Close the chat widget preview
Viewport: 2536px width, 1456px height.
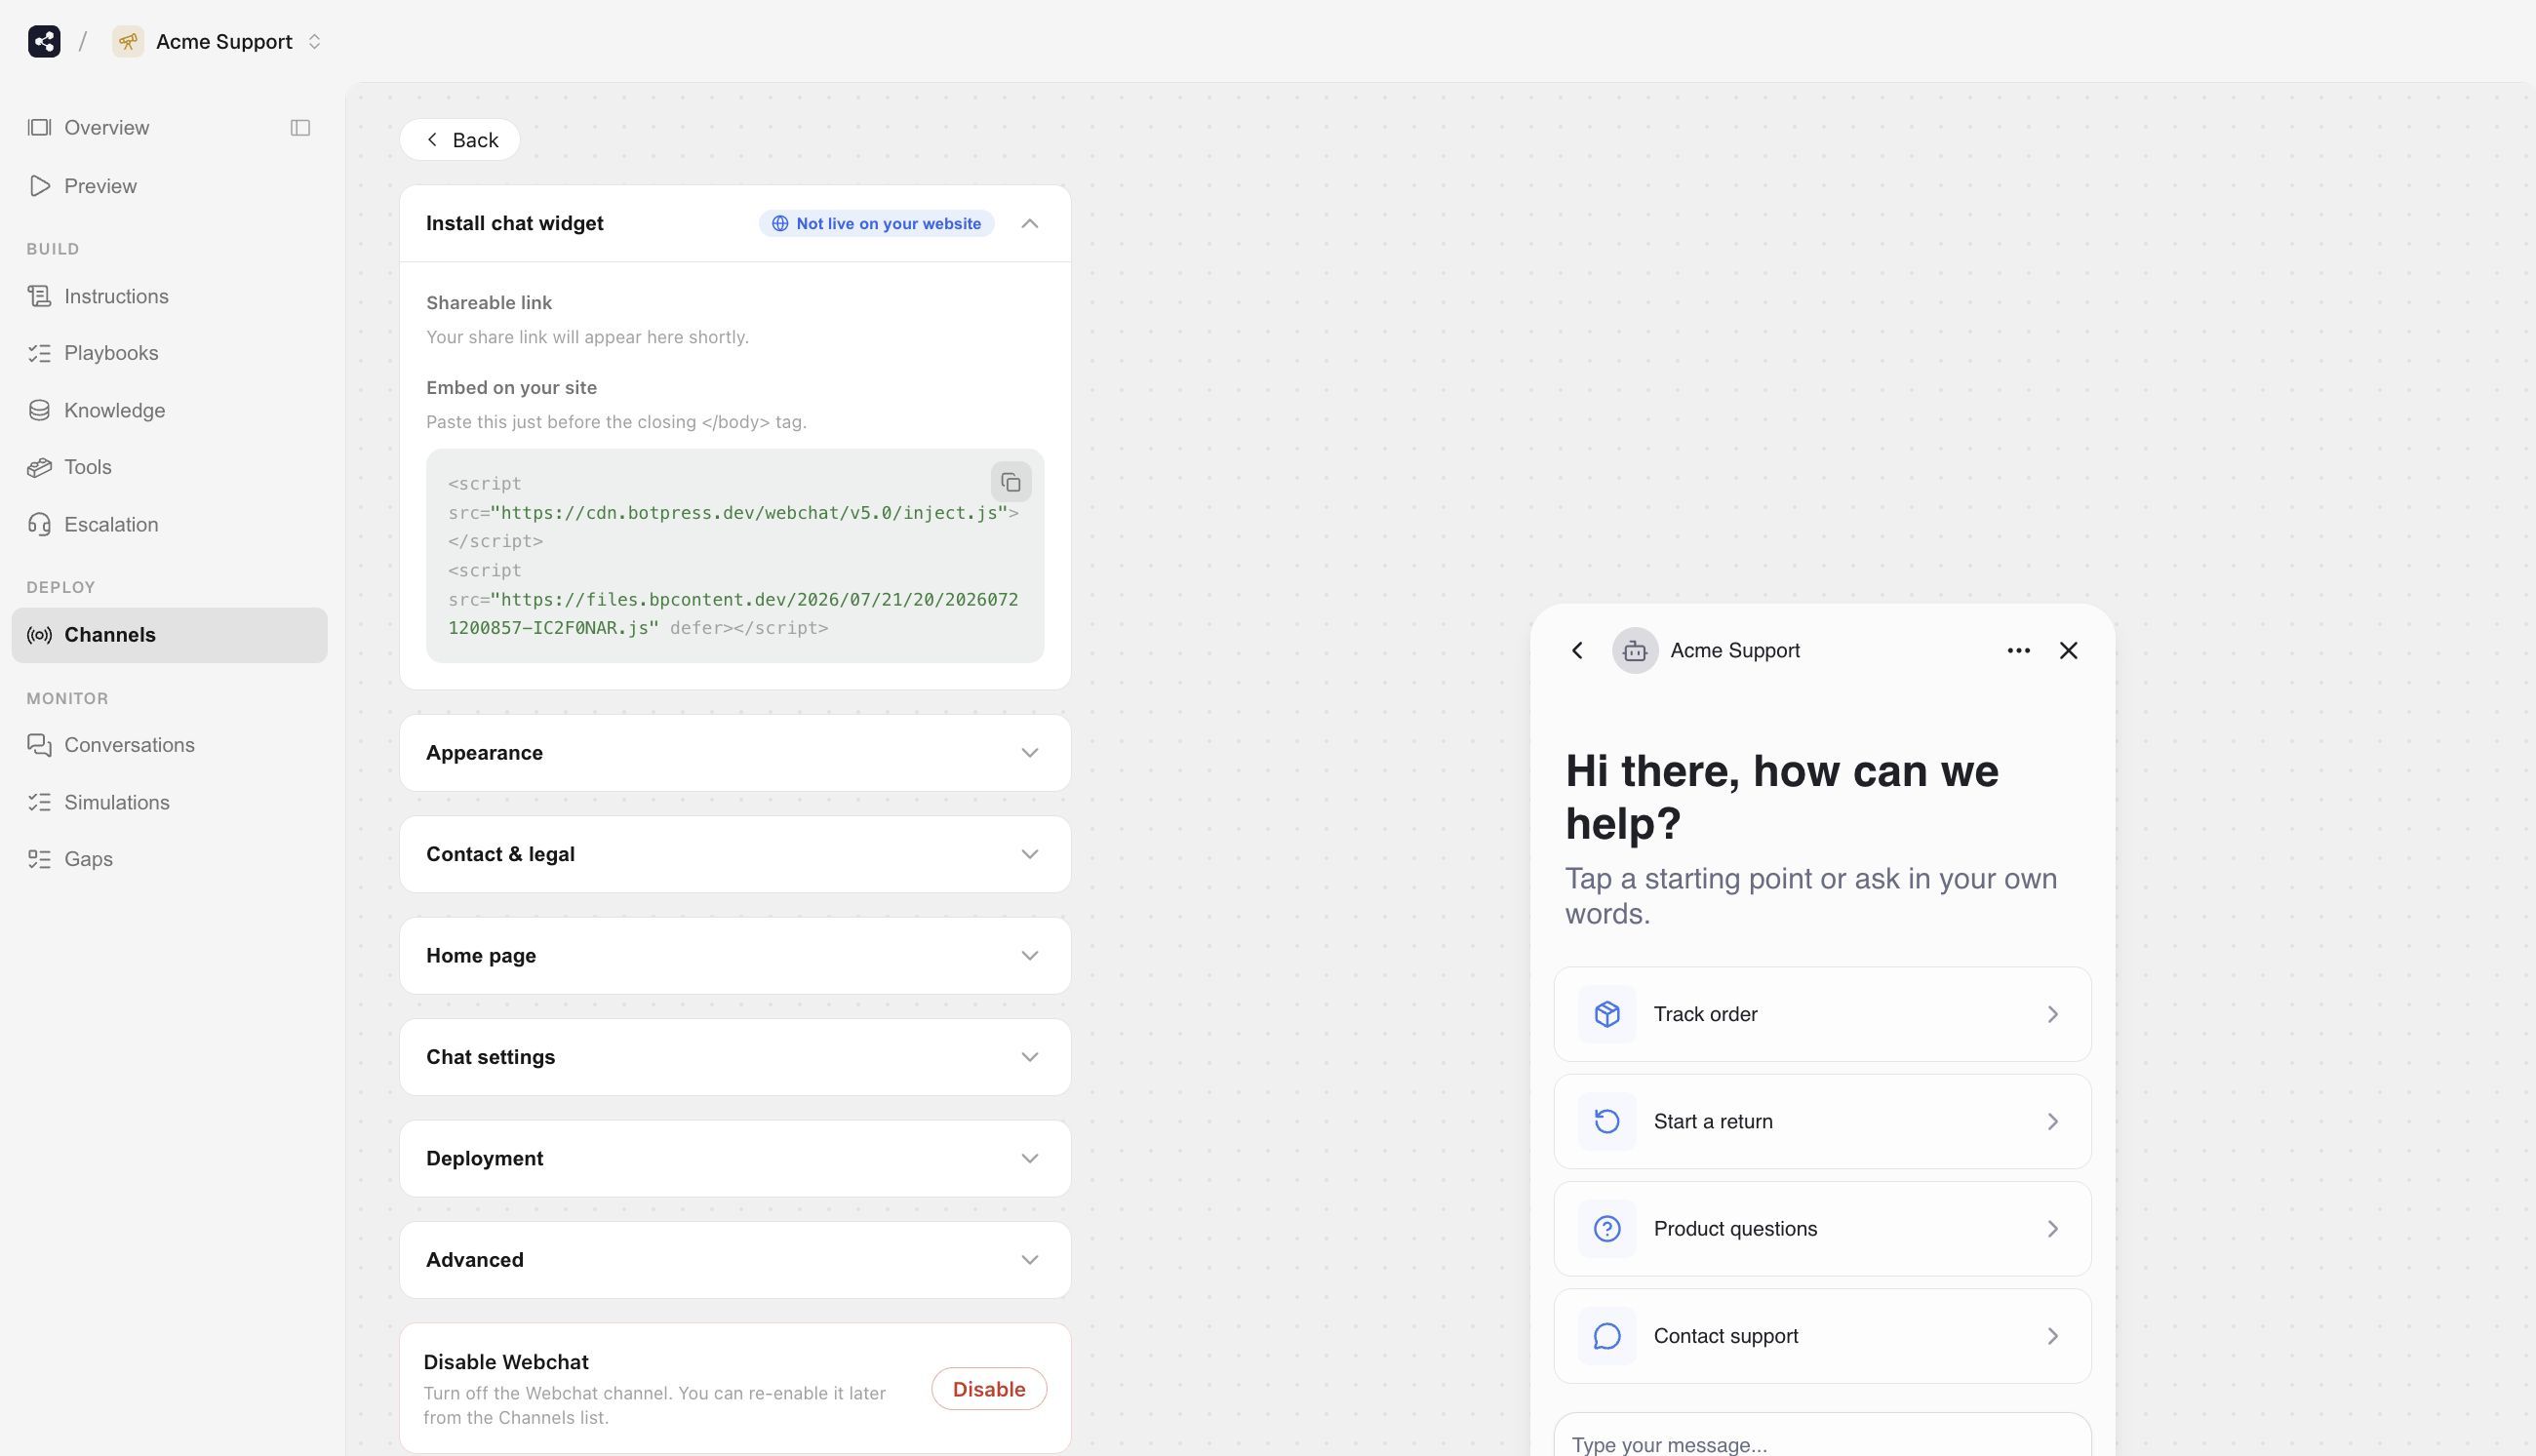[2069, 651]
